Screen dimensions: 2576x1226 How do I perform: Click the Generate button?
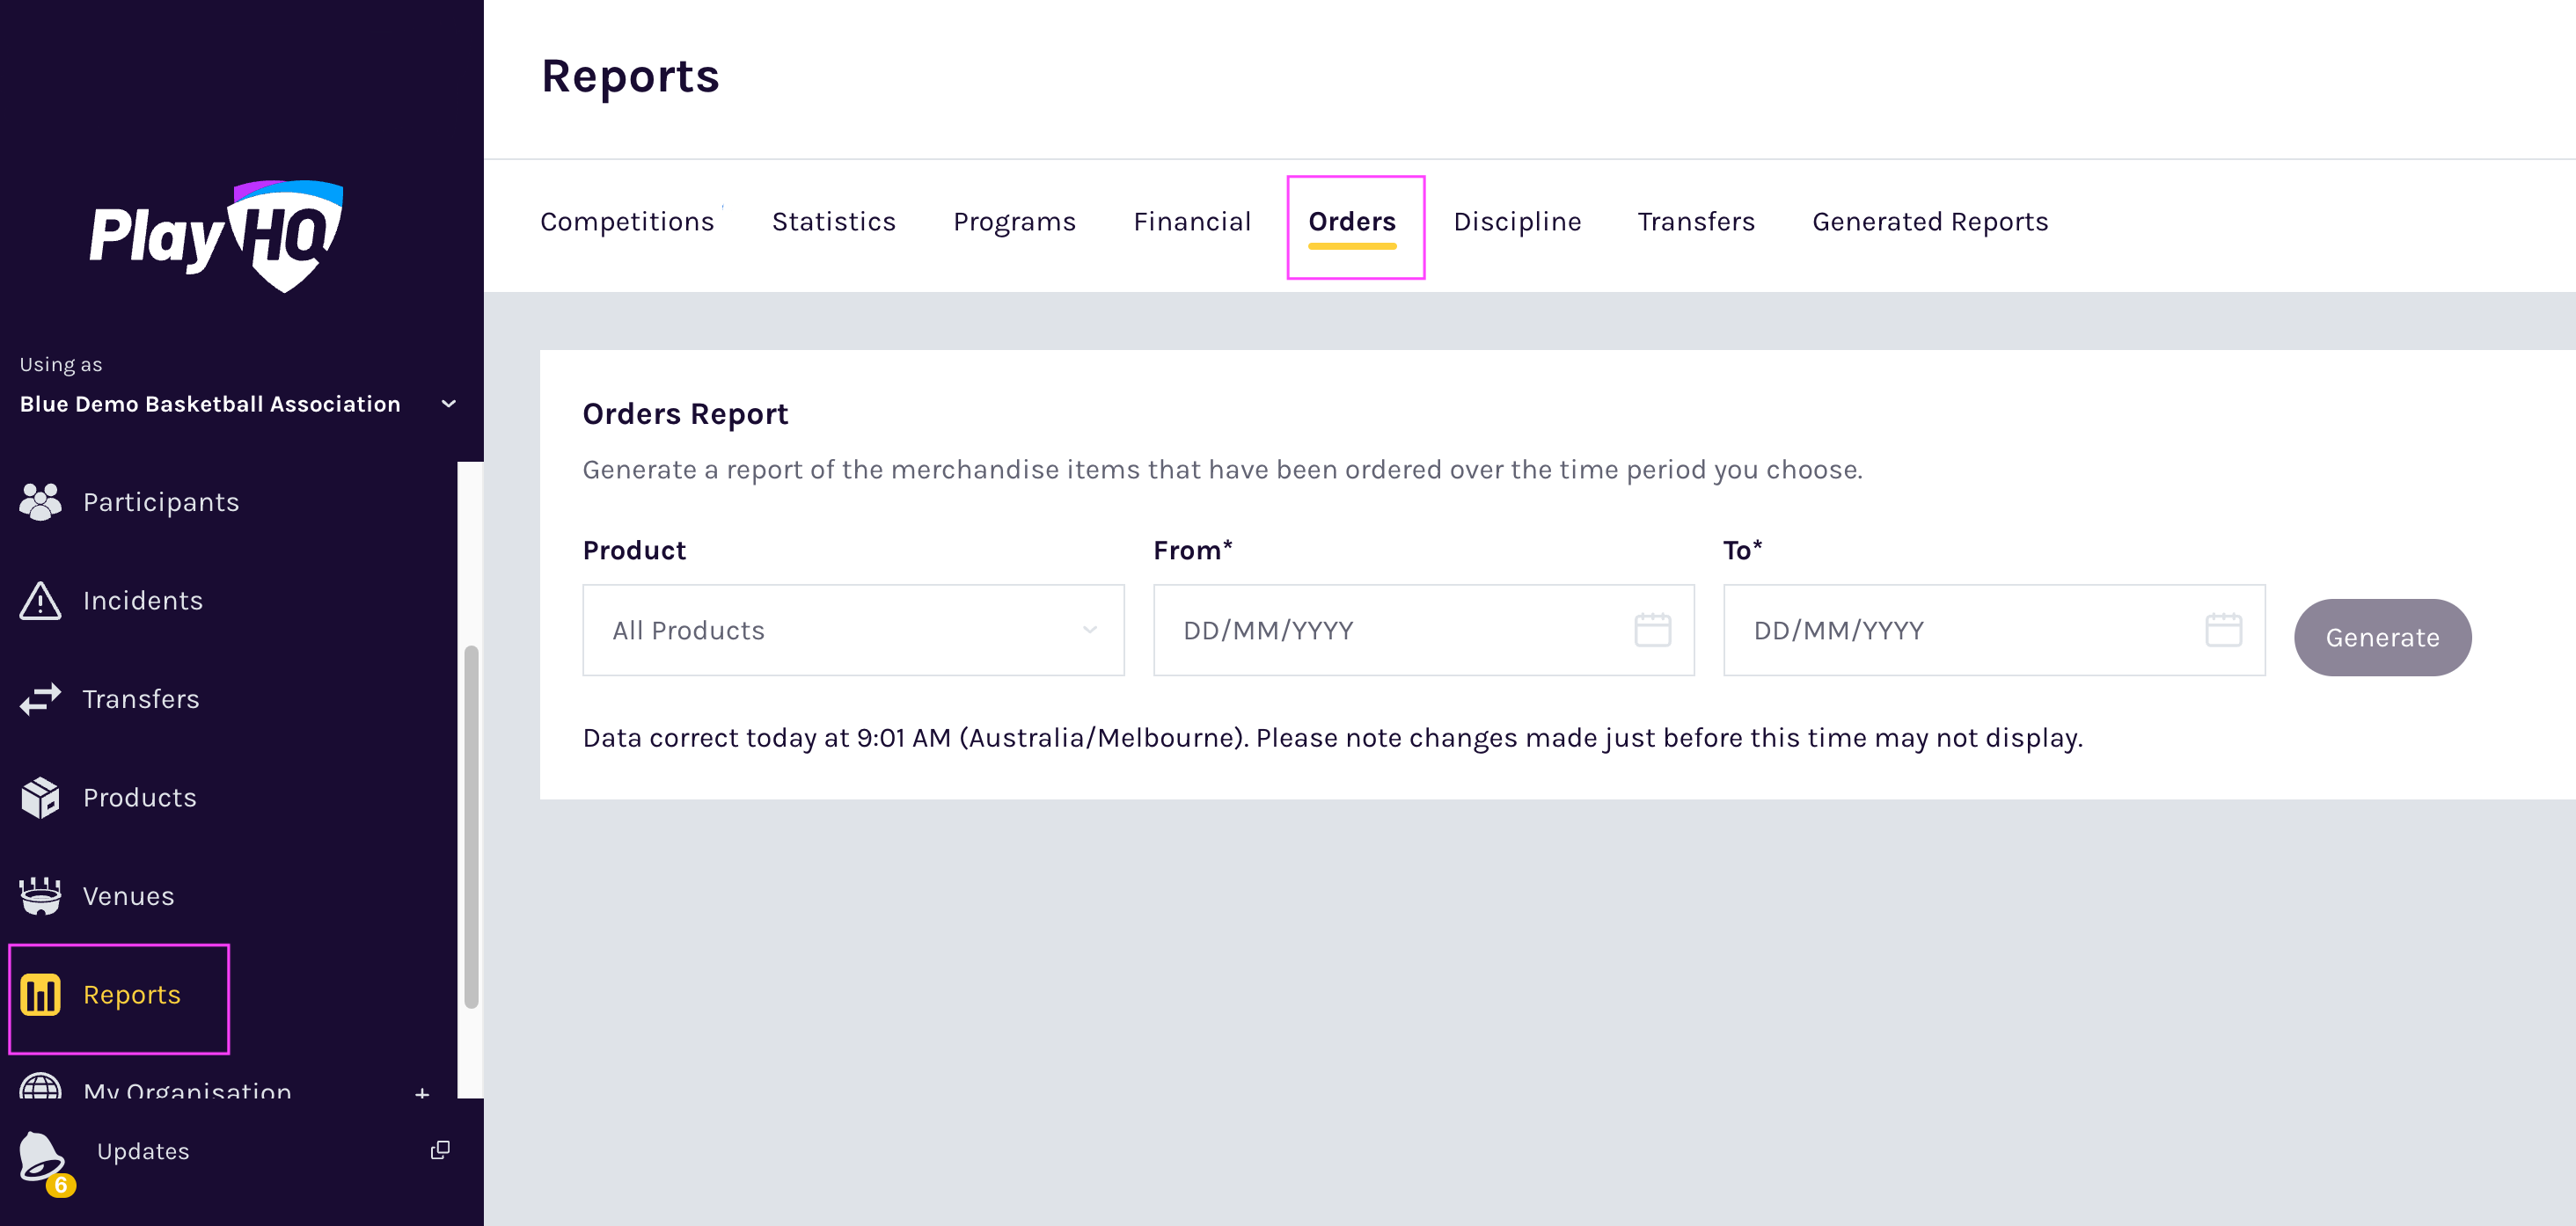click(x=2382, y=637)
